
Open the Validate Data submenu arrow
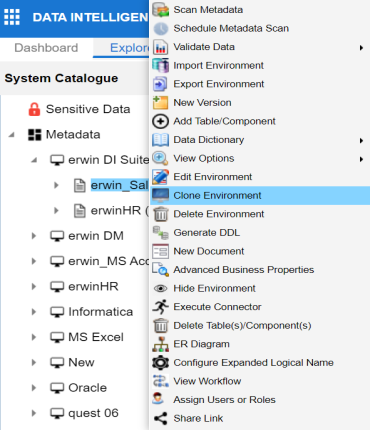[x=361, y=48]
